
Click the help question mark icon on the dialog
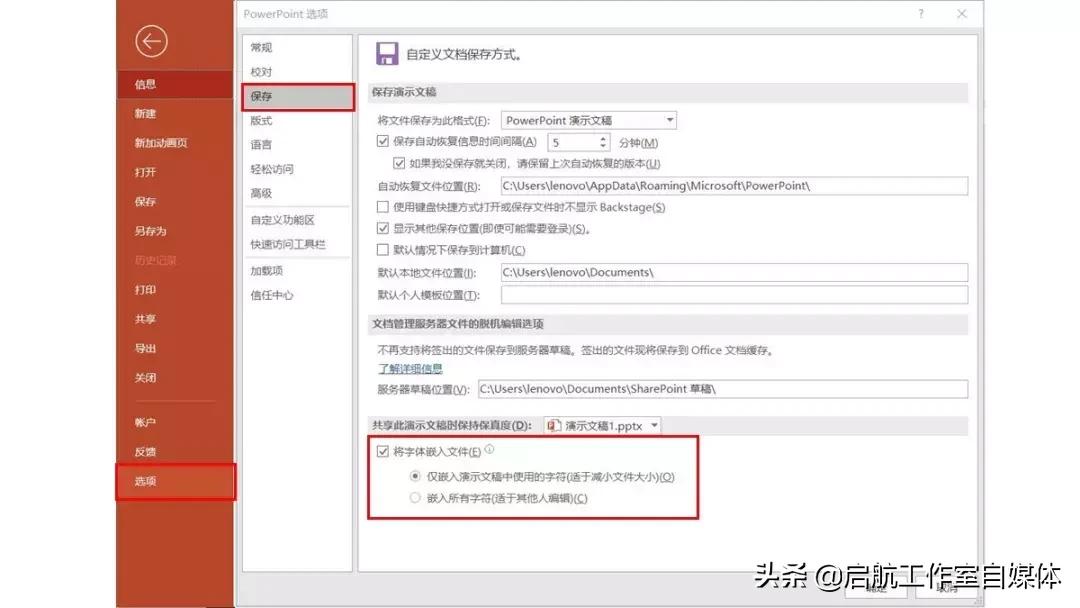[x=920, y=14]
